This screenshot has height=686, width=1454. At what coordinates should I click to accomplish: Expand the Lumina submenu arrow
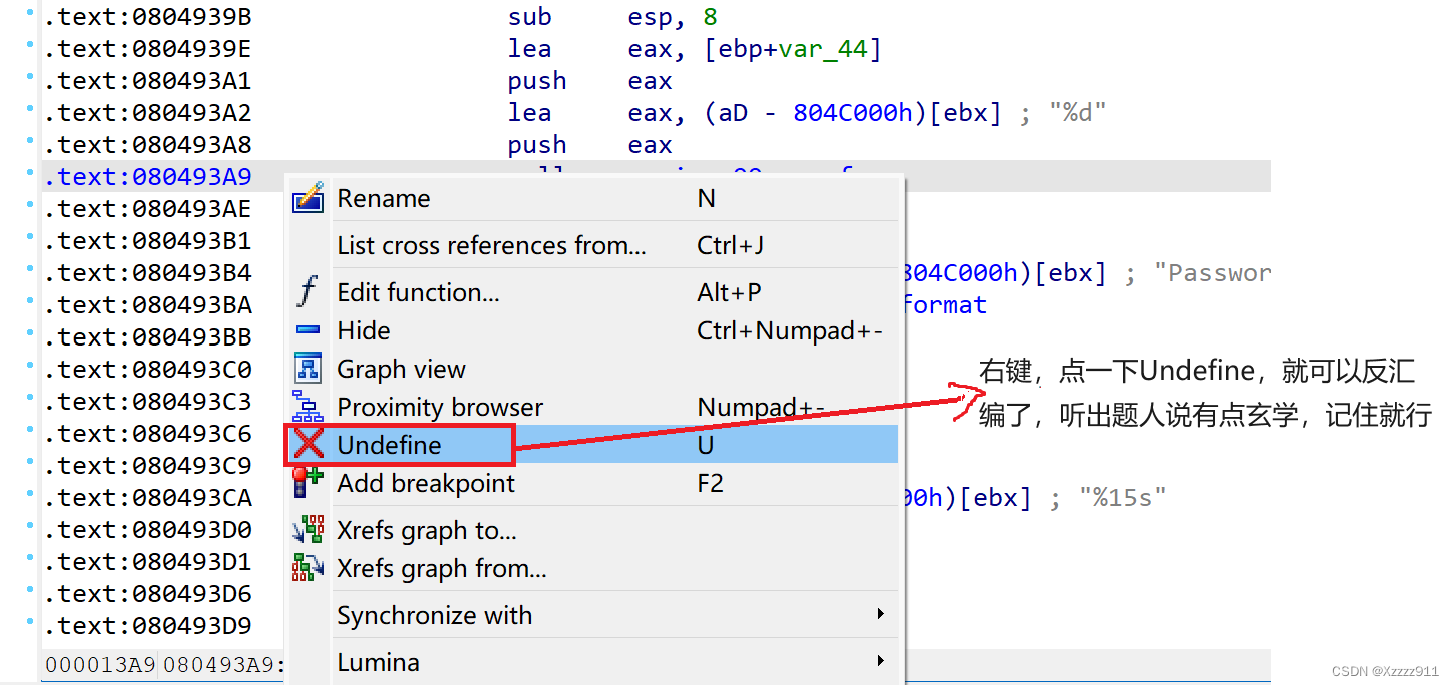(x=880, y=661)
